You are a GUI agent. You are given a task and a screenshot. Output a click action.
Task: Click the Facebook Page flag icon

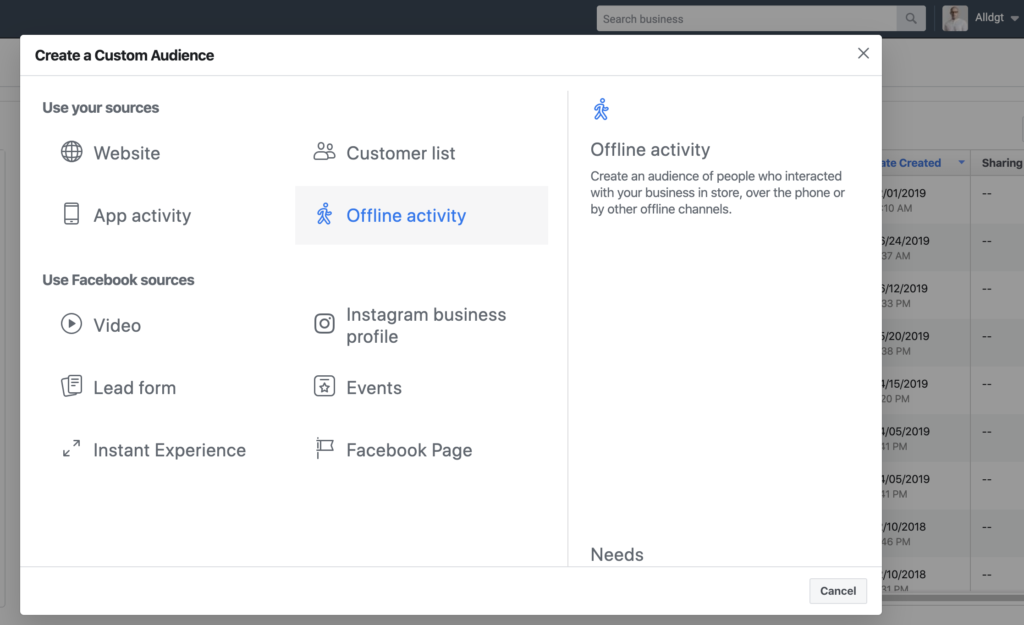click(325, 448)
